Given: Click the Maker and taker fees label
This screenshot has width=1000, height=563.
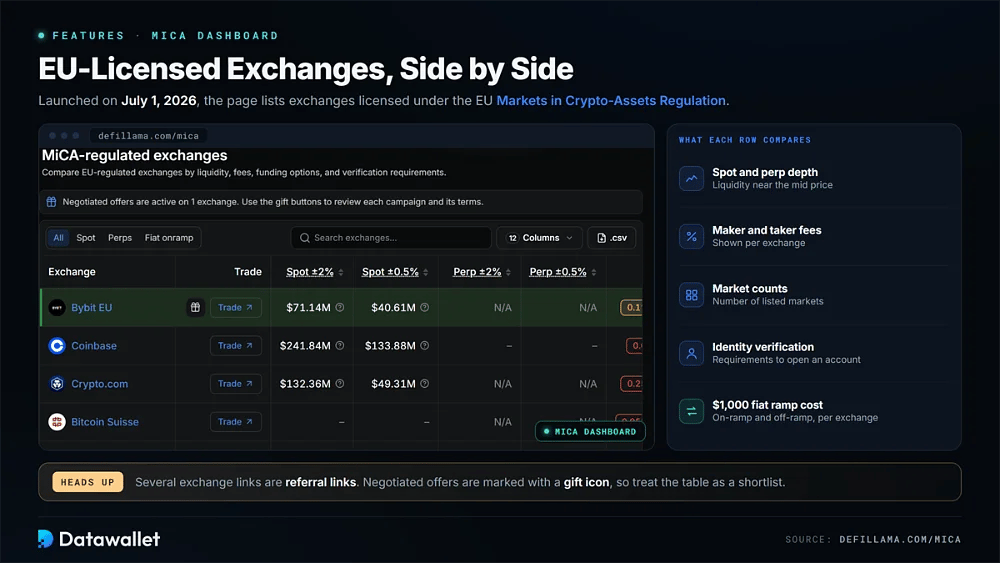Looking at the screenshot, I should pyautogui.click(x=767, y=230).
